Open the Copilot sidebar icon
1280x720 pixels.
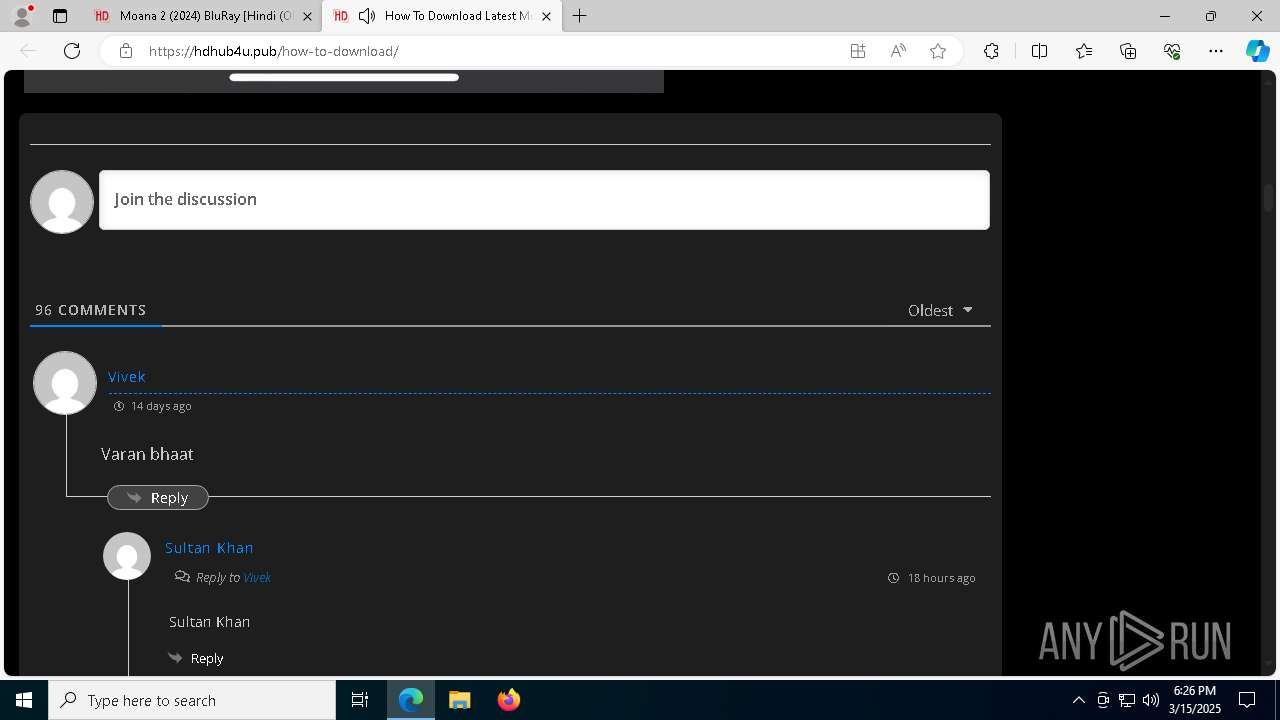point(1257,51)
